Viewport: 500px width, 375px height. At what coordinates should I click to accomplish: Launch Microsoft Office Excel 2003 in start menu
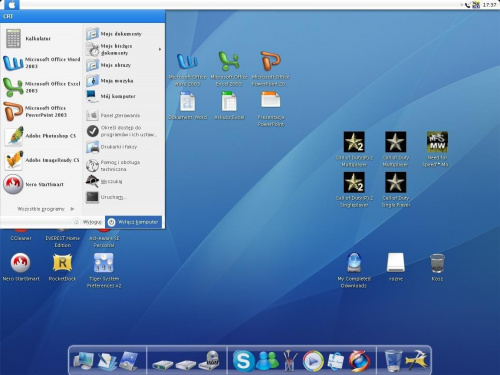tap(42, 87)
